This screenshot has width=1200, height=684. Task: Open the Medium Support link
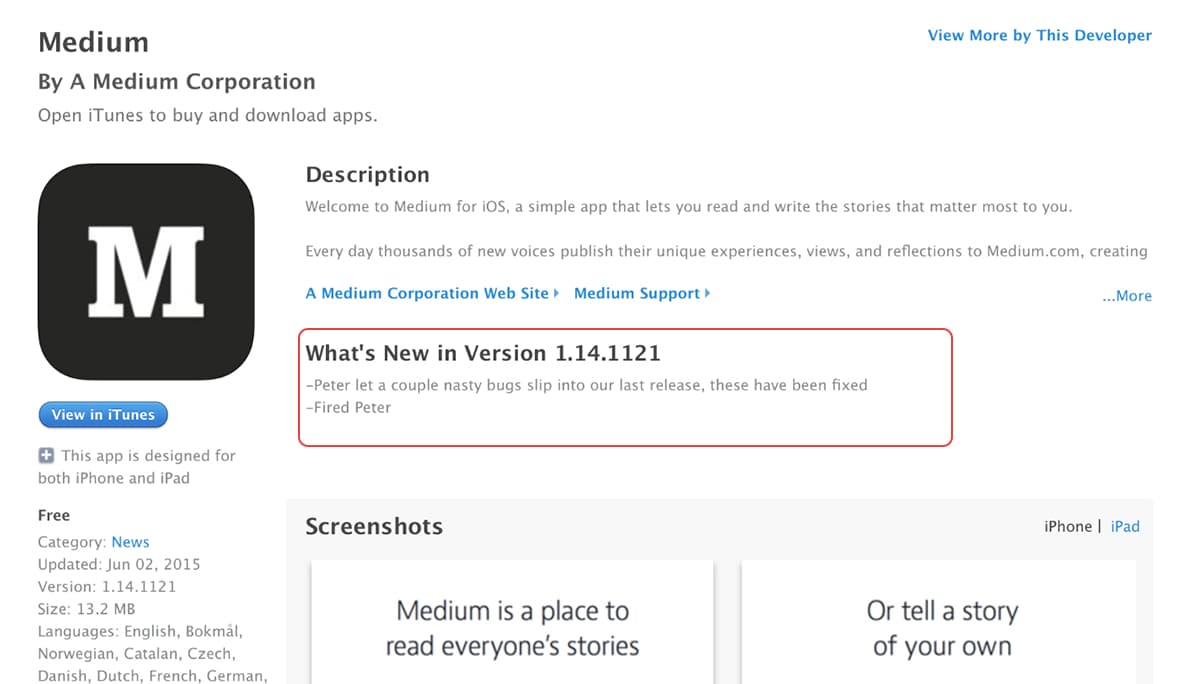[x=636, y=293]
